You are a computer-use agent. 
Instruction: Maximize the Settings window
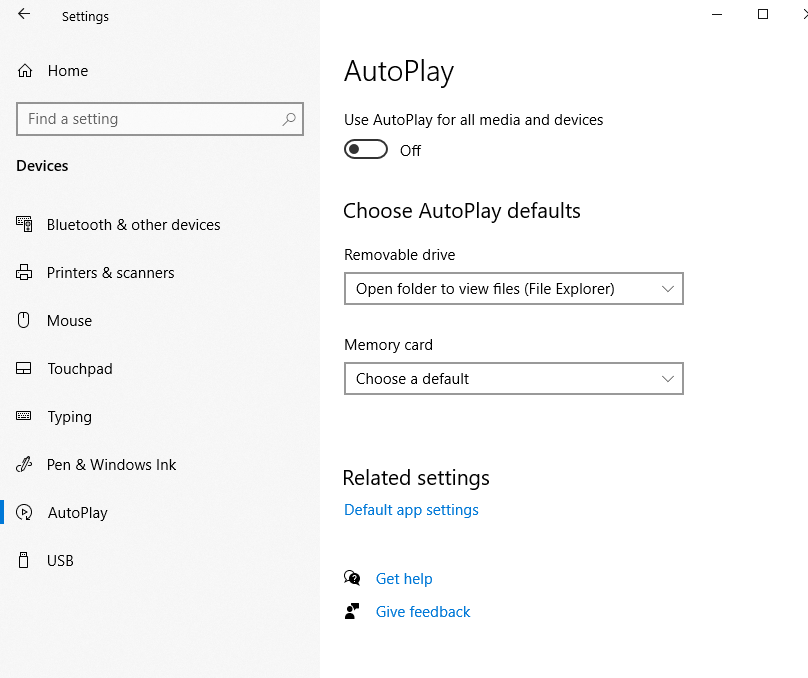click(763, 14)
